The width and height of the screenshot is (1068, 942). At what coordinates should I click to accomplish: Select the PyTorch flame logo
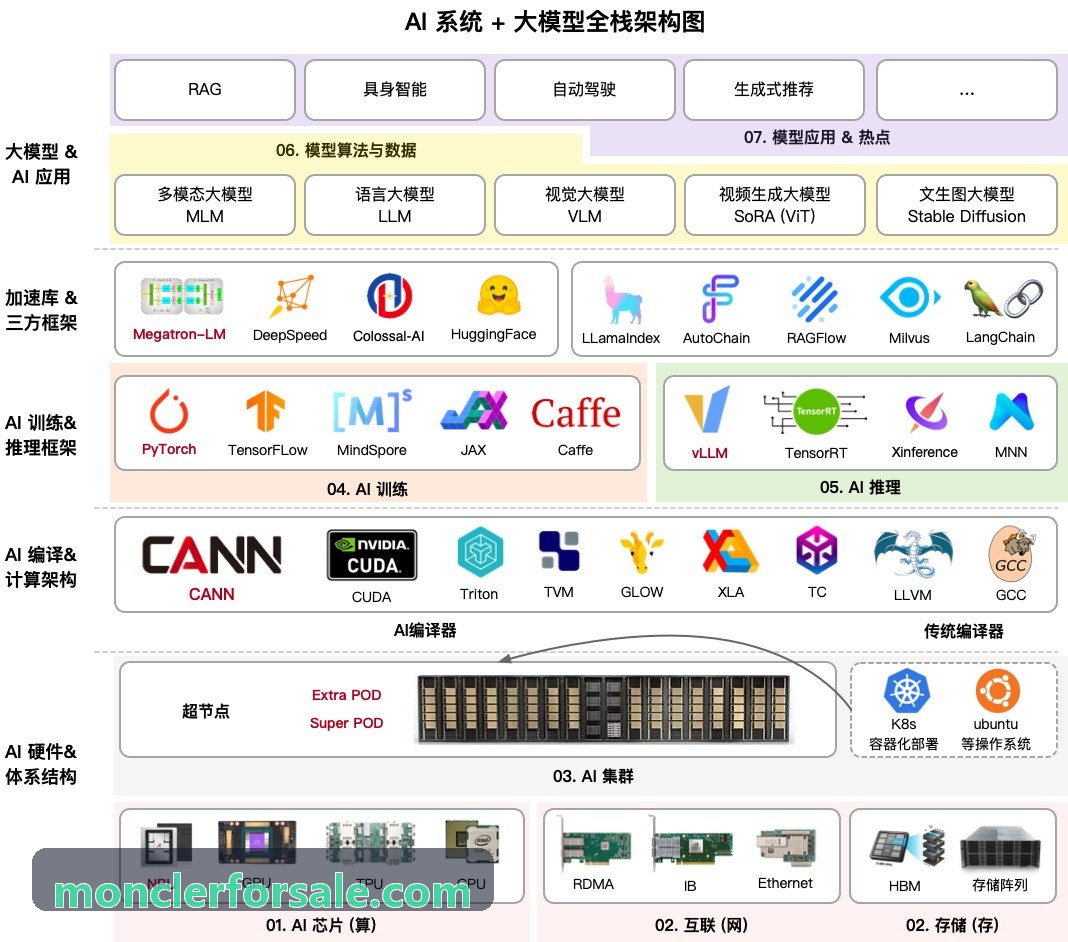point(169,411)
